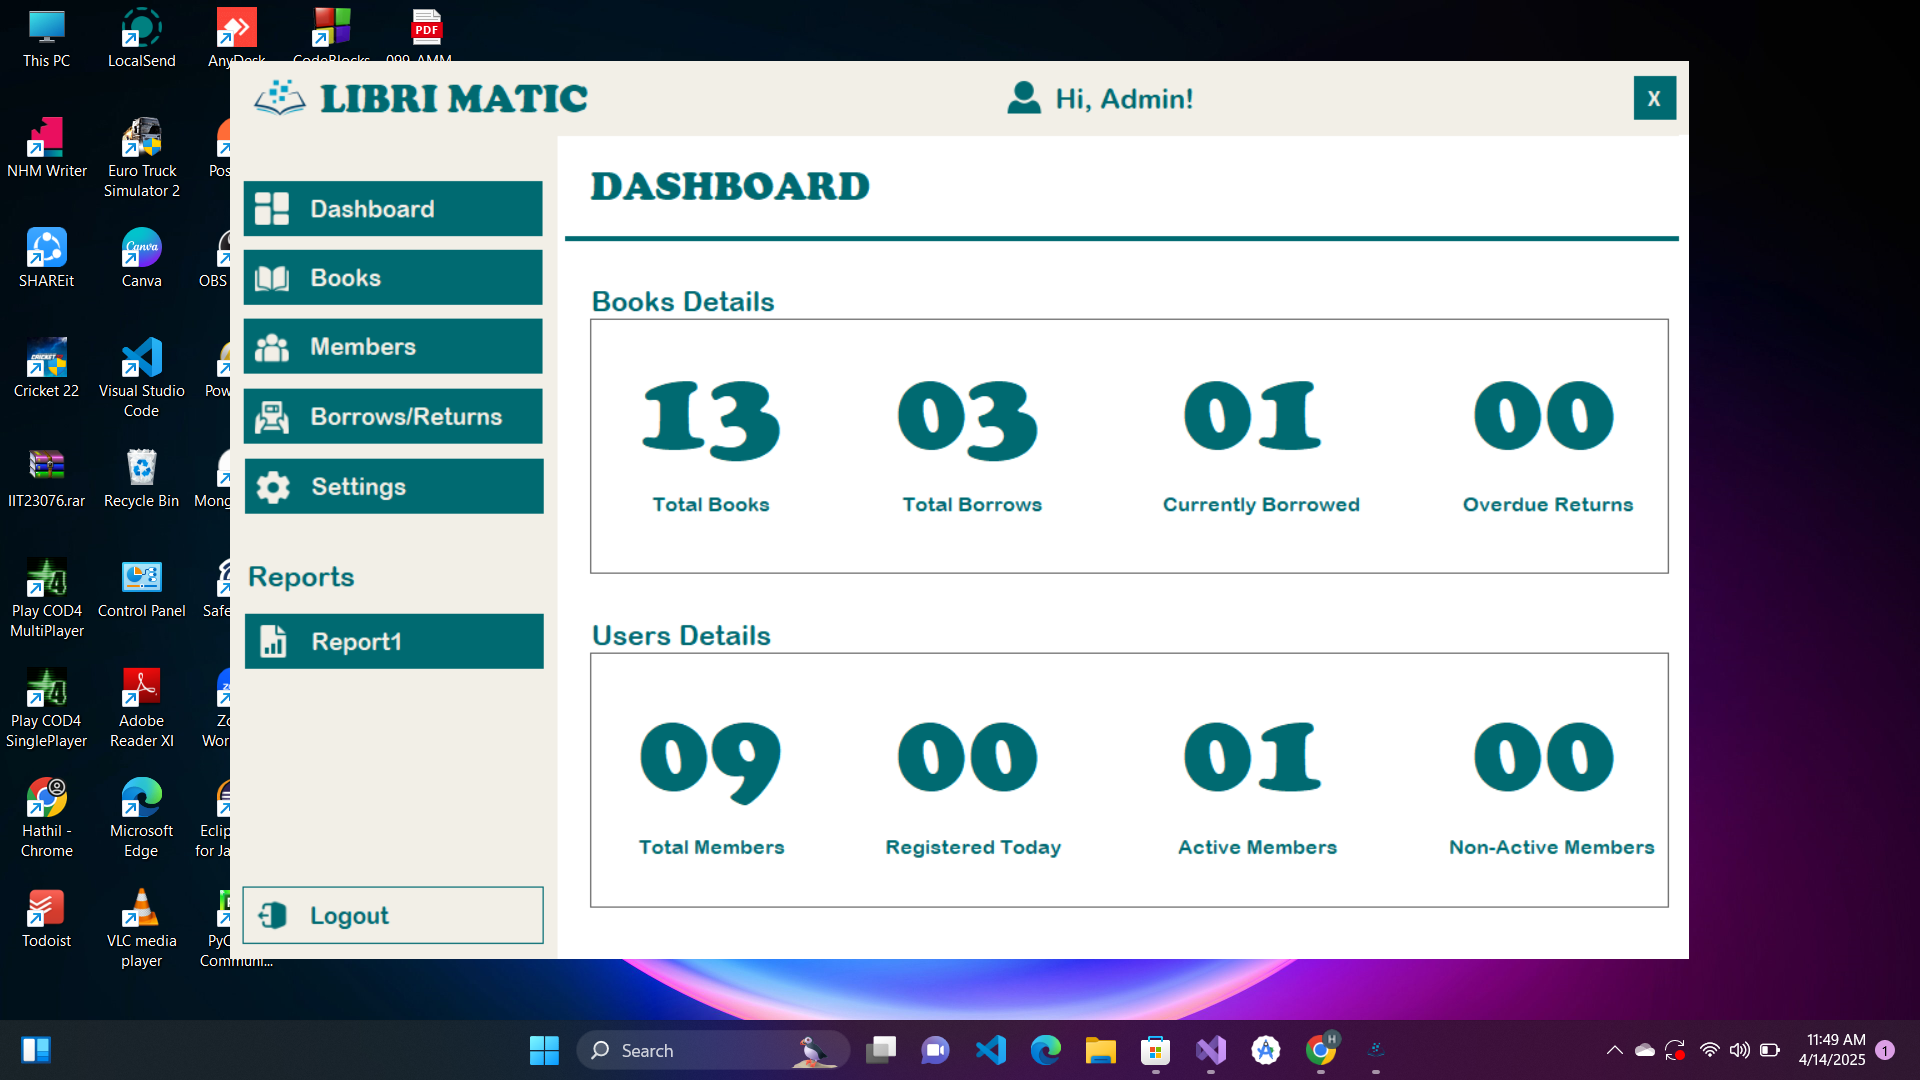Viewport: 1920px width, 1080px height.
Task: Go to the Members page
Action: pyautogui.click(x=393, y=346)
